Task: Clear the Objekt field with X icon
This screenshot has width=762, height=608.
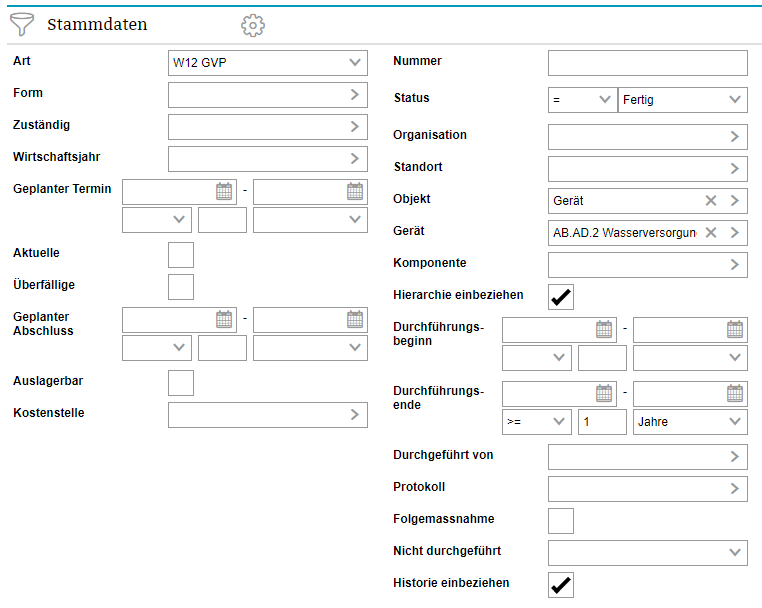Action: coord(711,200)
